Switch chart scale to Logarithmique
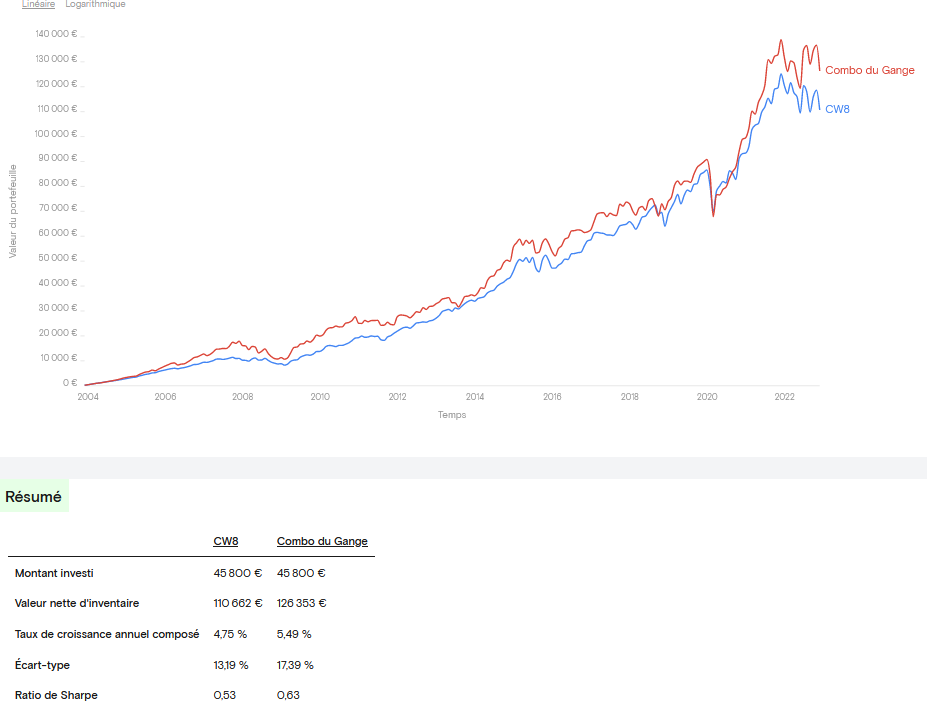Viewport: 927px width, 718px height. pos(95,5)
